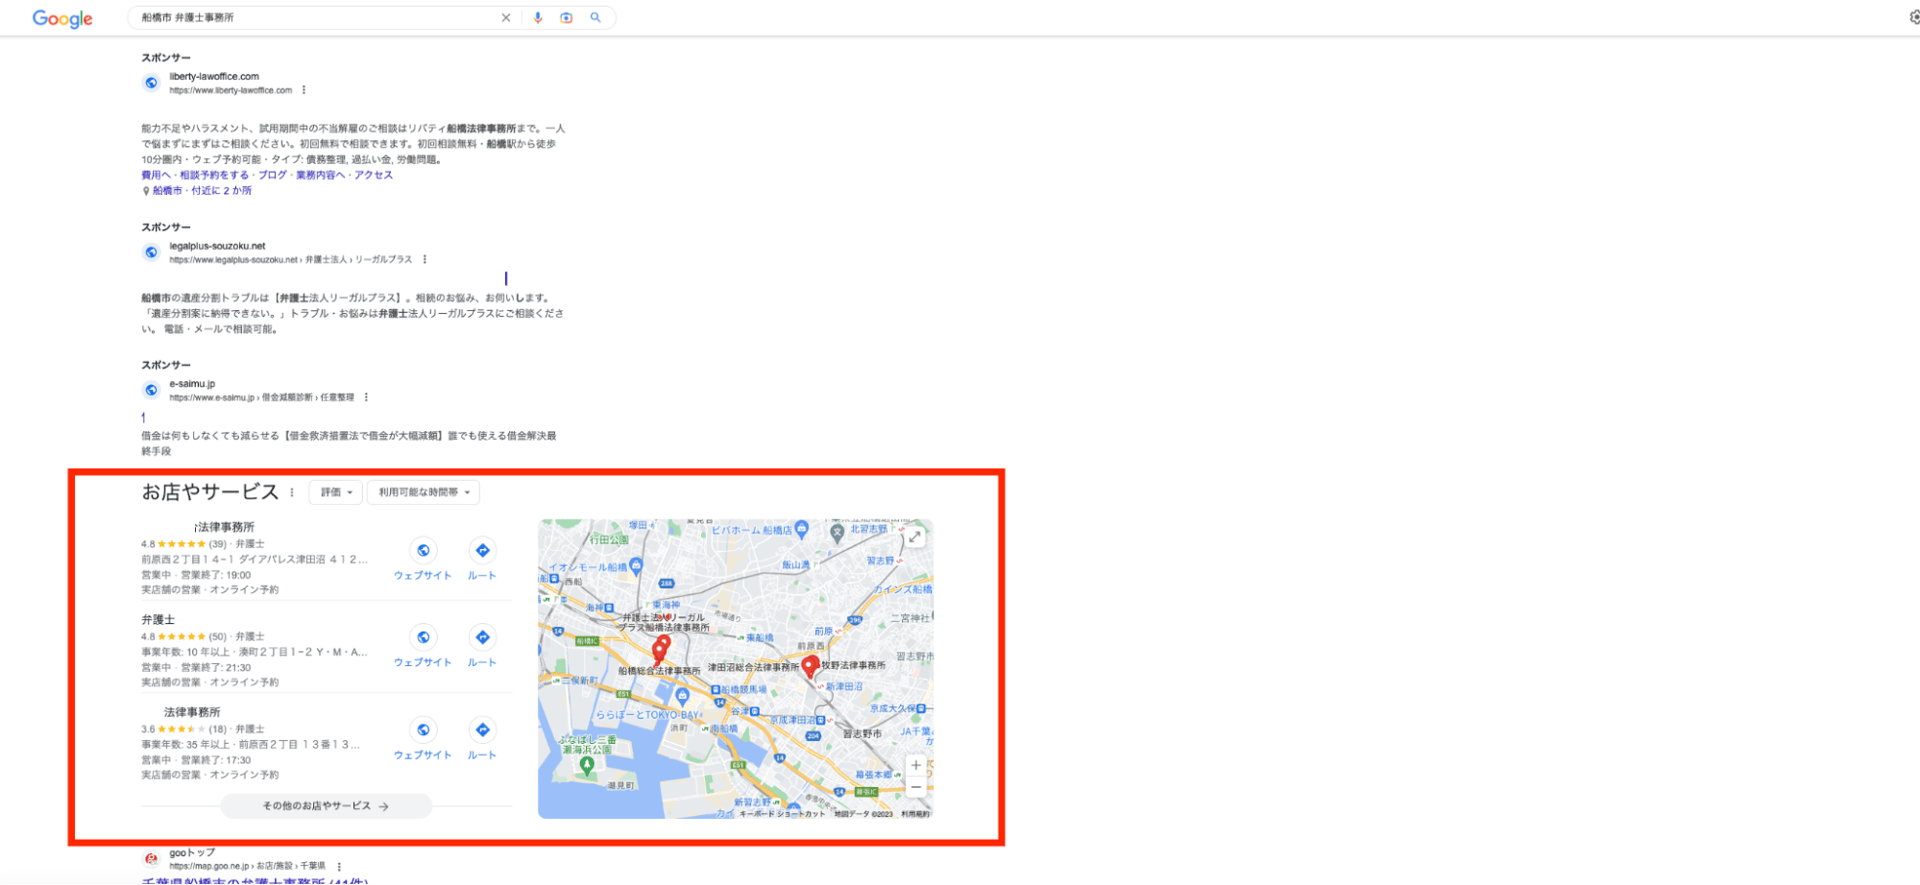Clear the search box with X
1920x885 pixels.
click(x=506, y=18)
